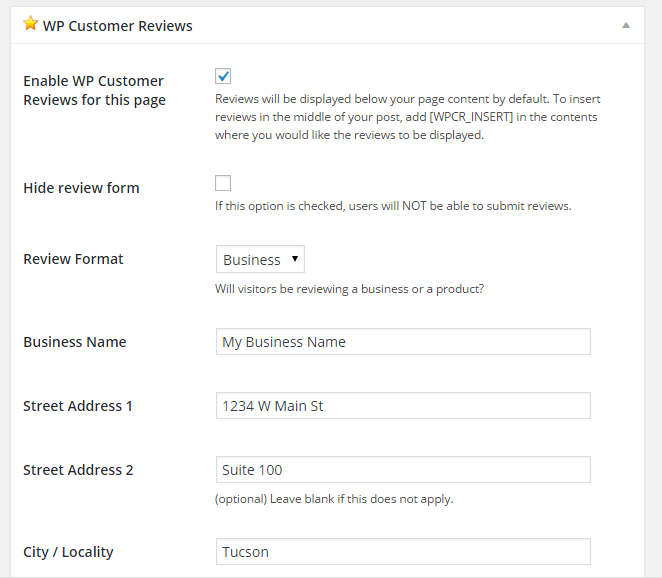Click the WP Customer Reviews panel title

tap(117, 26)
